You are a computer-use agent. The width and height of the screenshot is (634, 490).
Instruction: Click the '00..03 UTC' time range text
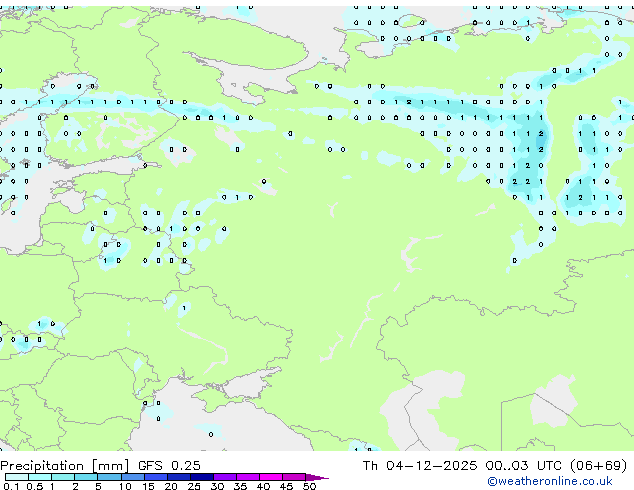coord(523,466)
